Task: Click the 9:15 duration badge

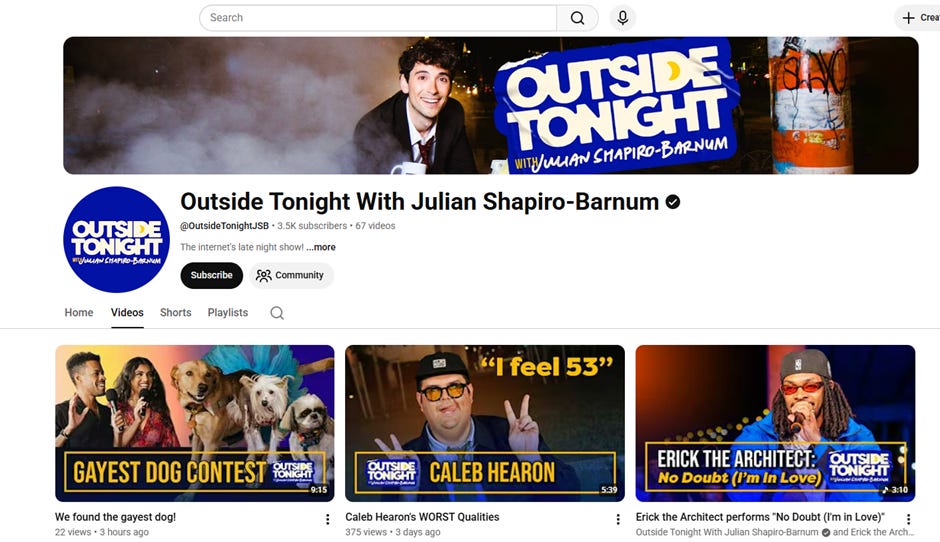Action: pos(319,490)
